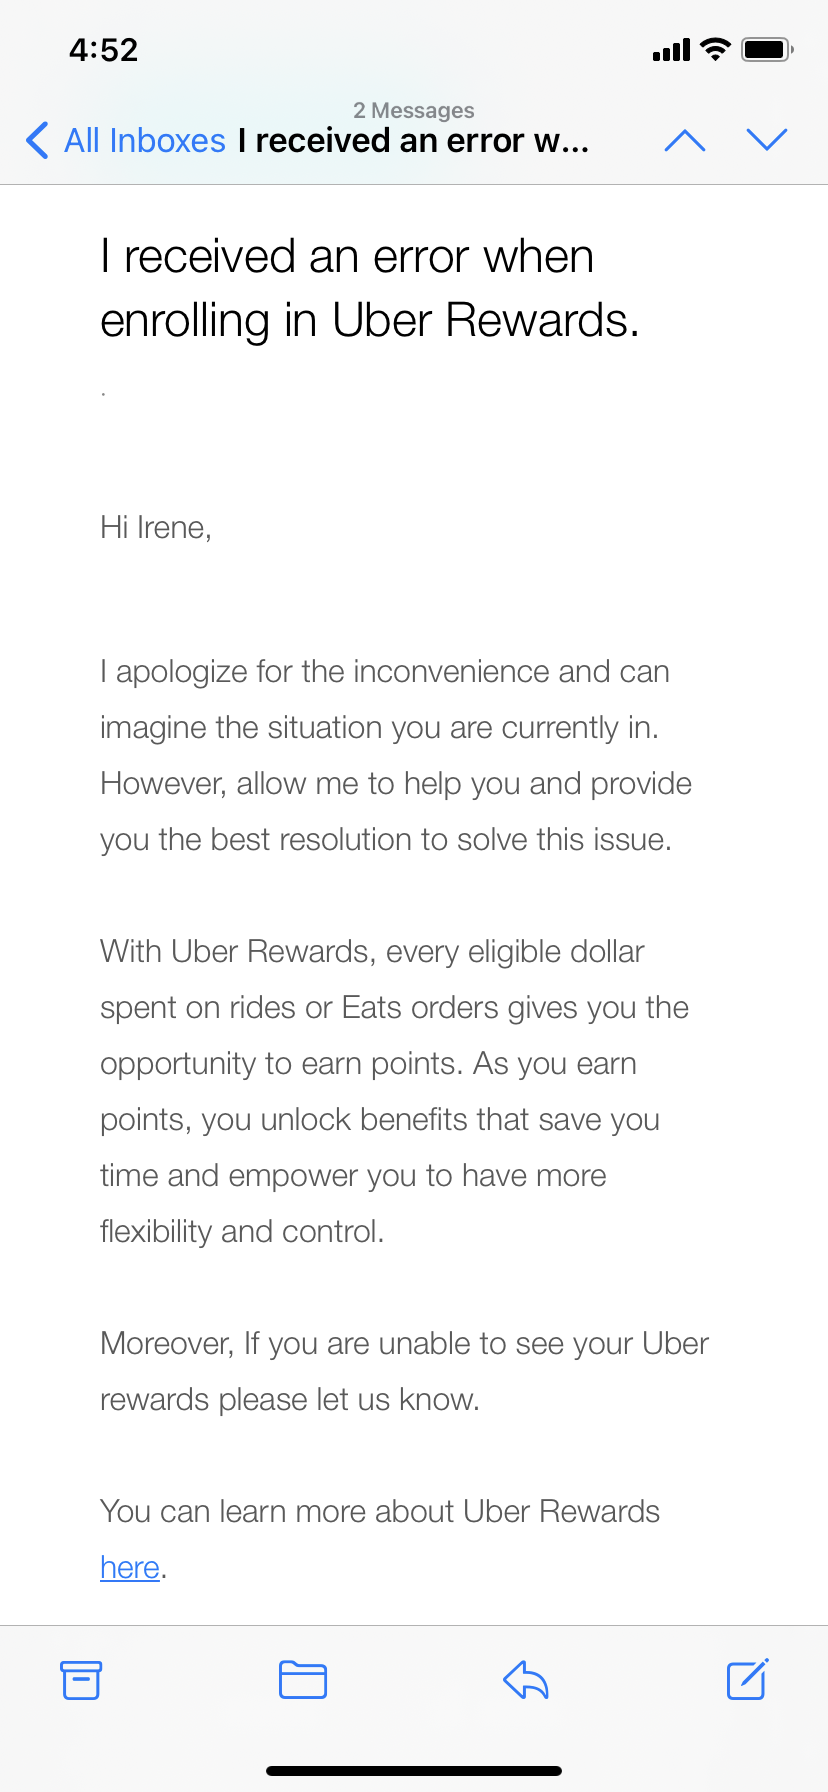Tap the battery icon in status bar
This screenshot has width=828, height=1792.
point(767,49)
